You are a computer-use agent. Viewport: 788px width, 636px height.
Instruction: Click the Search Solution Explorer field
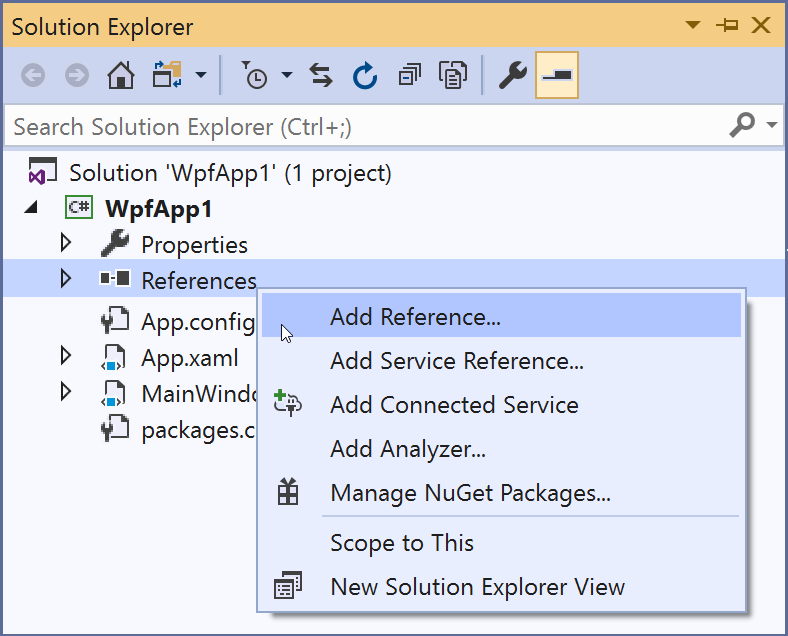[x=360, y=127]
